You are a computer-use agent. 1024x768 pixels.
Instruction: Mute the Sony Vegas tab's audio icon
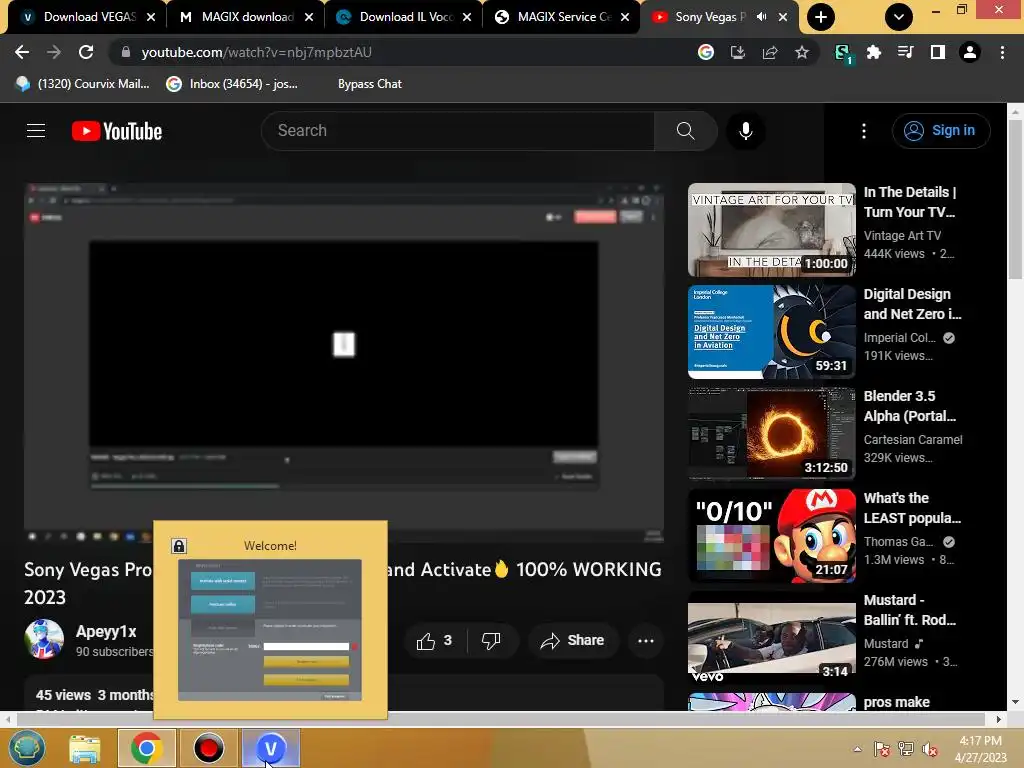(x=761, y=17)
